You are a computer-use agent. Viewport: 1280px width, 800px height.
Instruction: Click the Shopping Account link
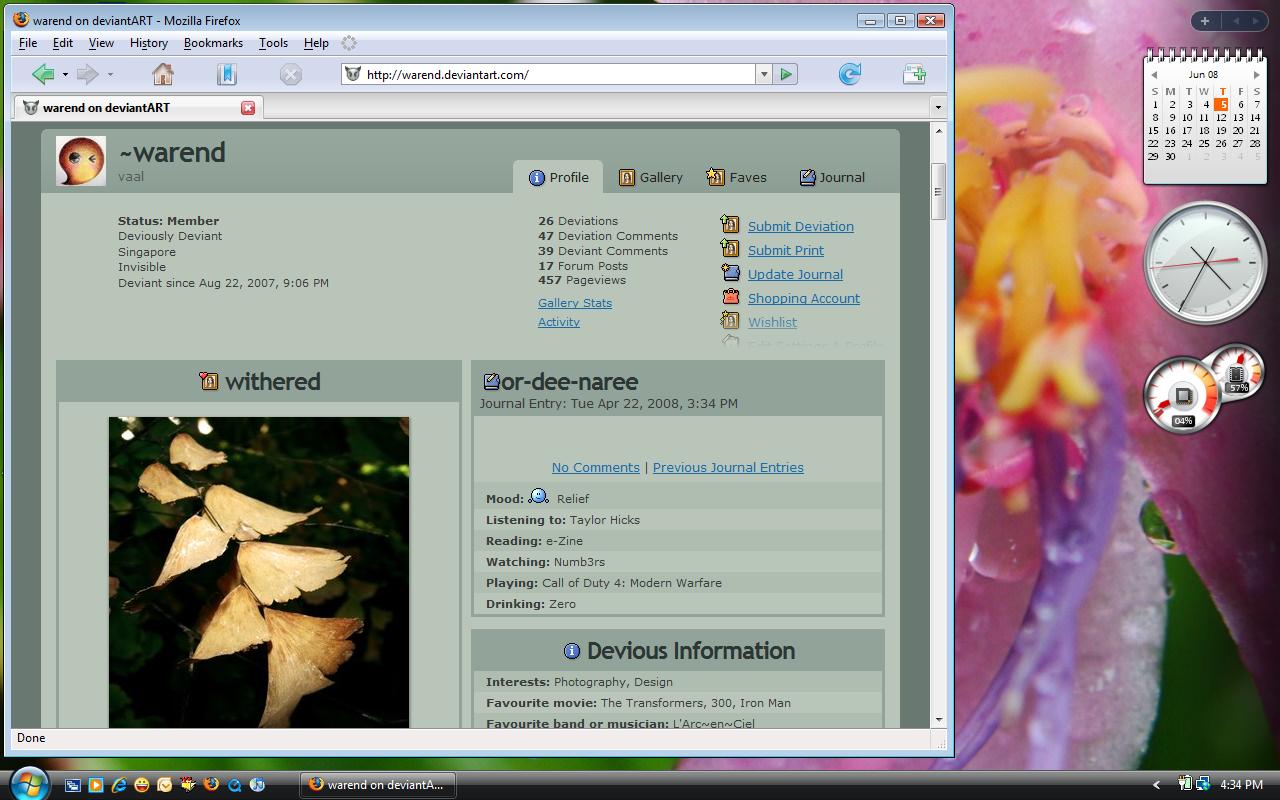(x=804, y=298)
